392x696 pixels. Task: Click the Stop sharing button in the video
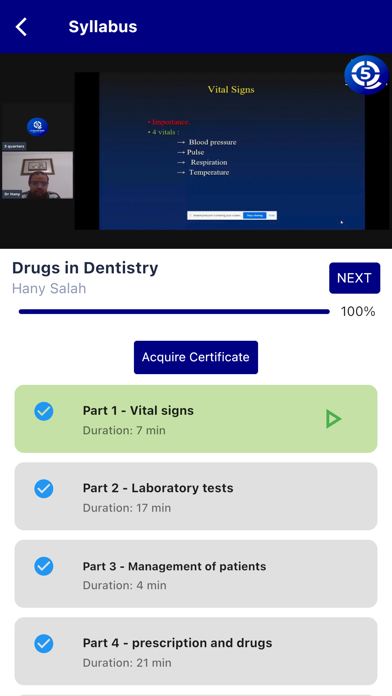pyautogui.click(x=254, y=215)
